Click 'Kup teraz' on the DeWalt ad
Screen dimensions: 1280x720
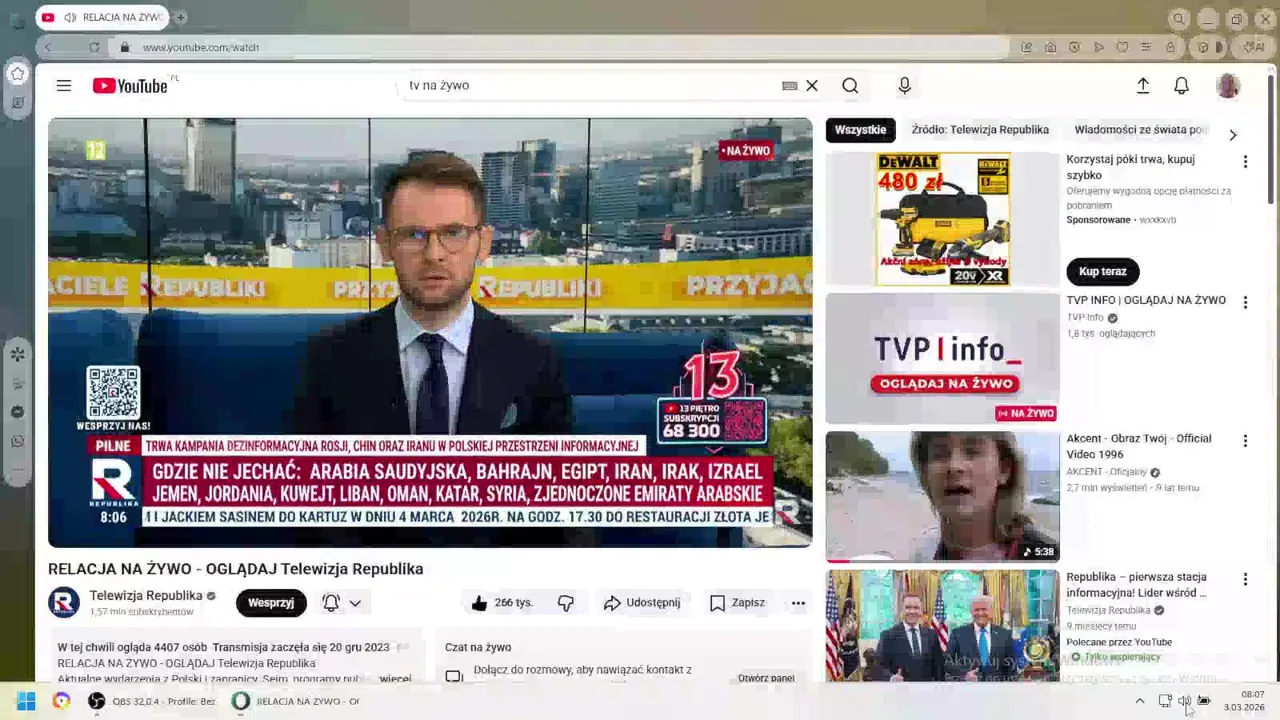click(1102, 272)
